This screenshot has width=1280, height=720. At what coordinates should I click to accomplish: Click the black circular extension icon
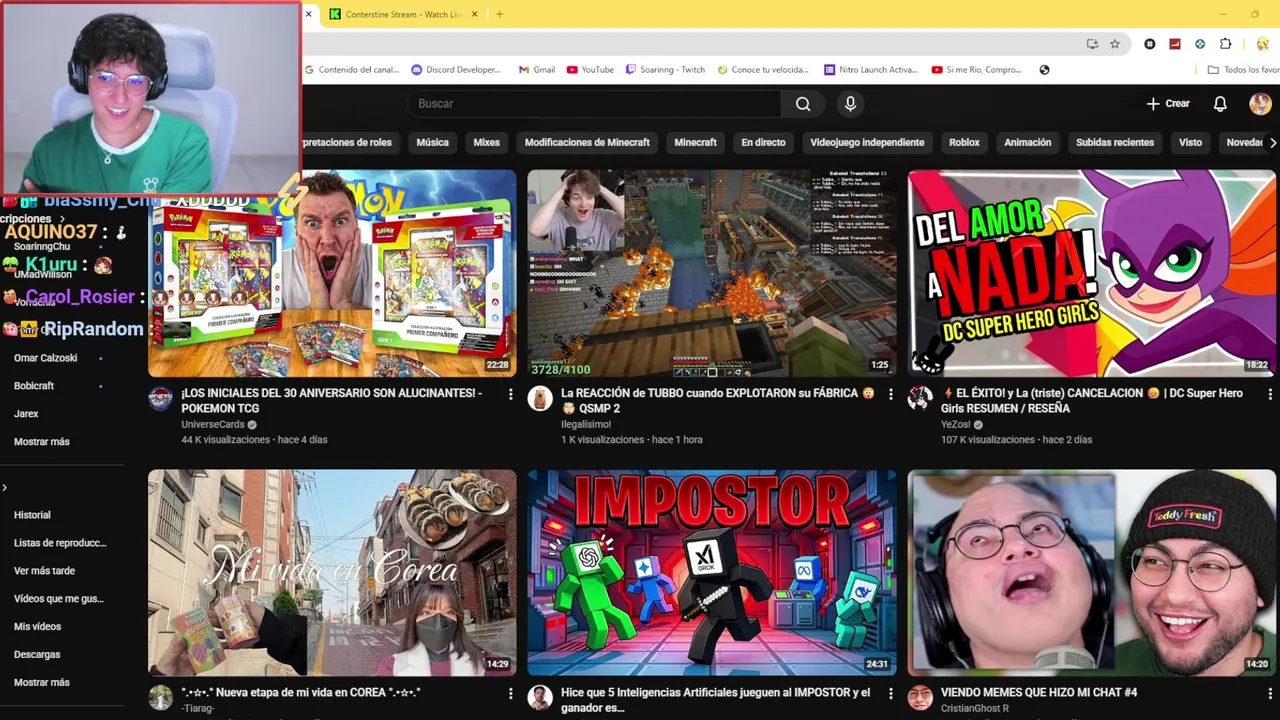(1150, 44)
